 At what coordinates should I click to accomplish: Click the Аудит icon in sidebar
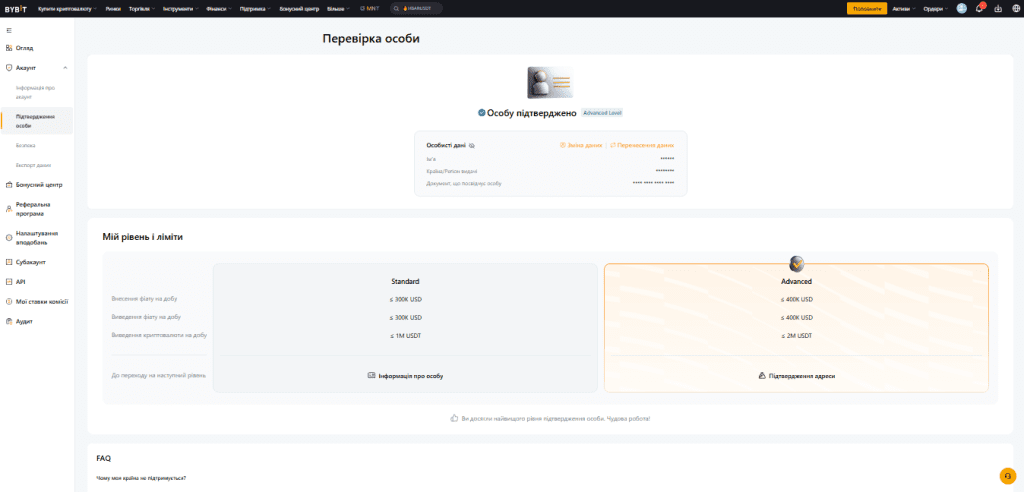tap(8, 321)
